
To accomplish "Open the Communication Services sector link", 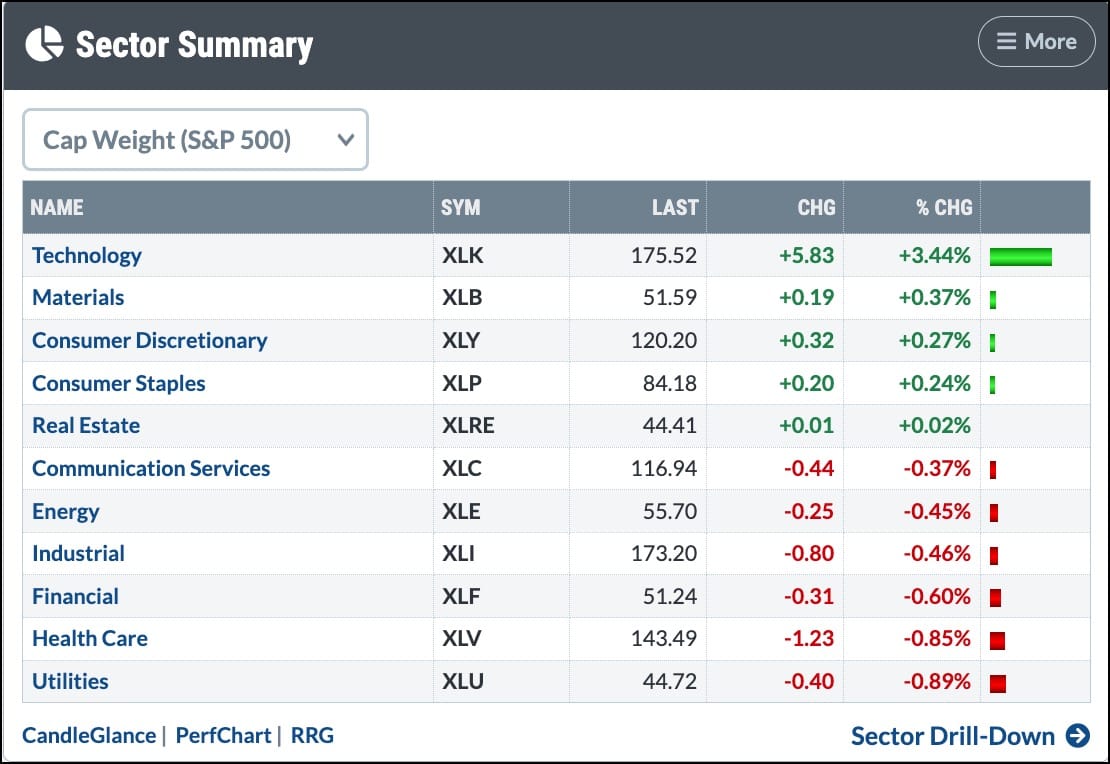I will pos(151,468).
